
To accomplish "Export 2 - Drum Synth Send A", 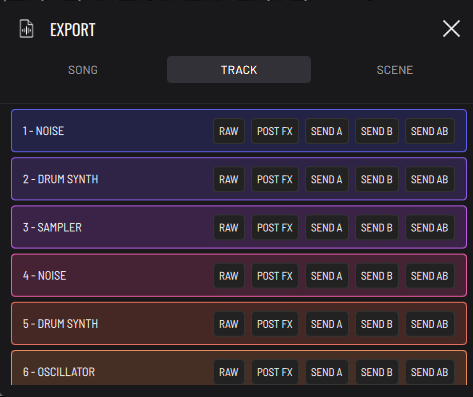I will click(326, 179).
